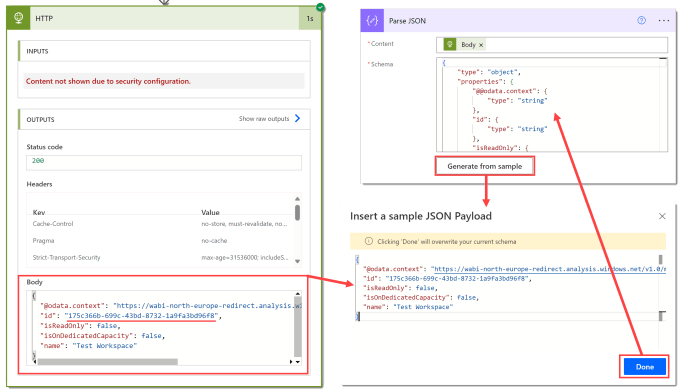Click the green success checkmark on HTTP
Viewport: 680px width, 391px height.
(x=320, y=7)
